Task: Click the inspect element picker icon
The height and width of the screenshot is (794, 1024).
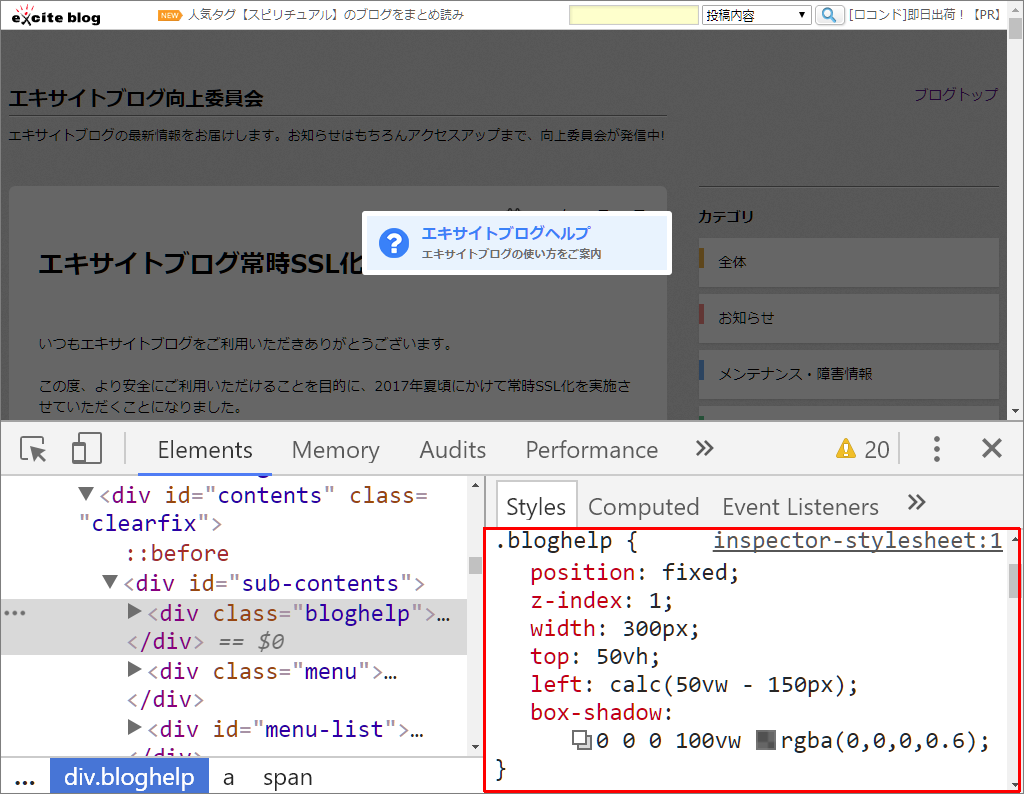Action: coord(33,449)
